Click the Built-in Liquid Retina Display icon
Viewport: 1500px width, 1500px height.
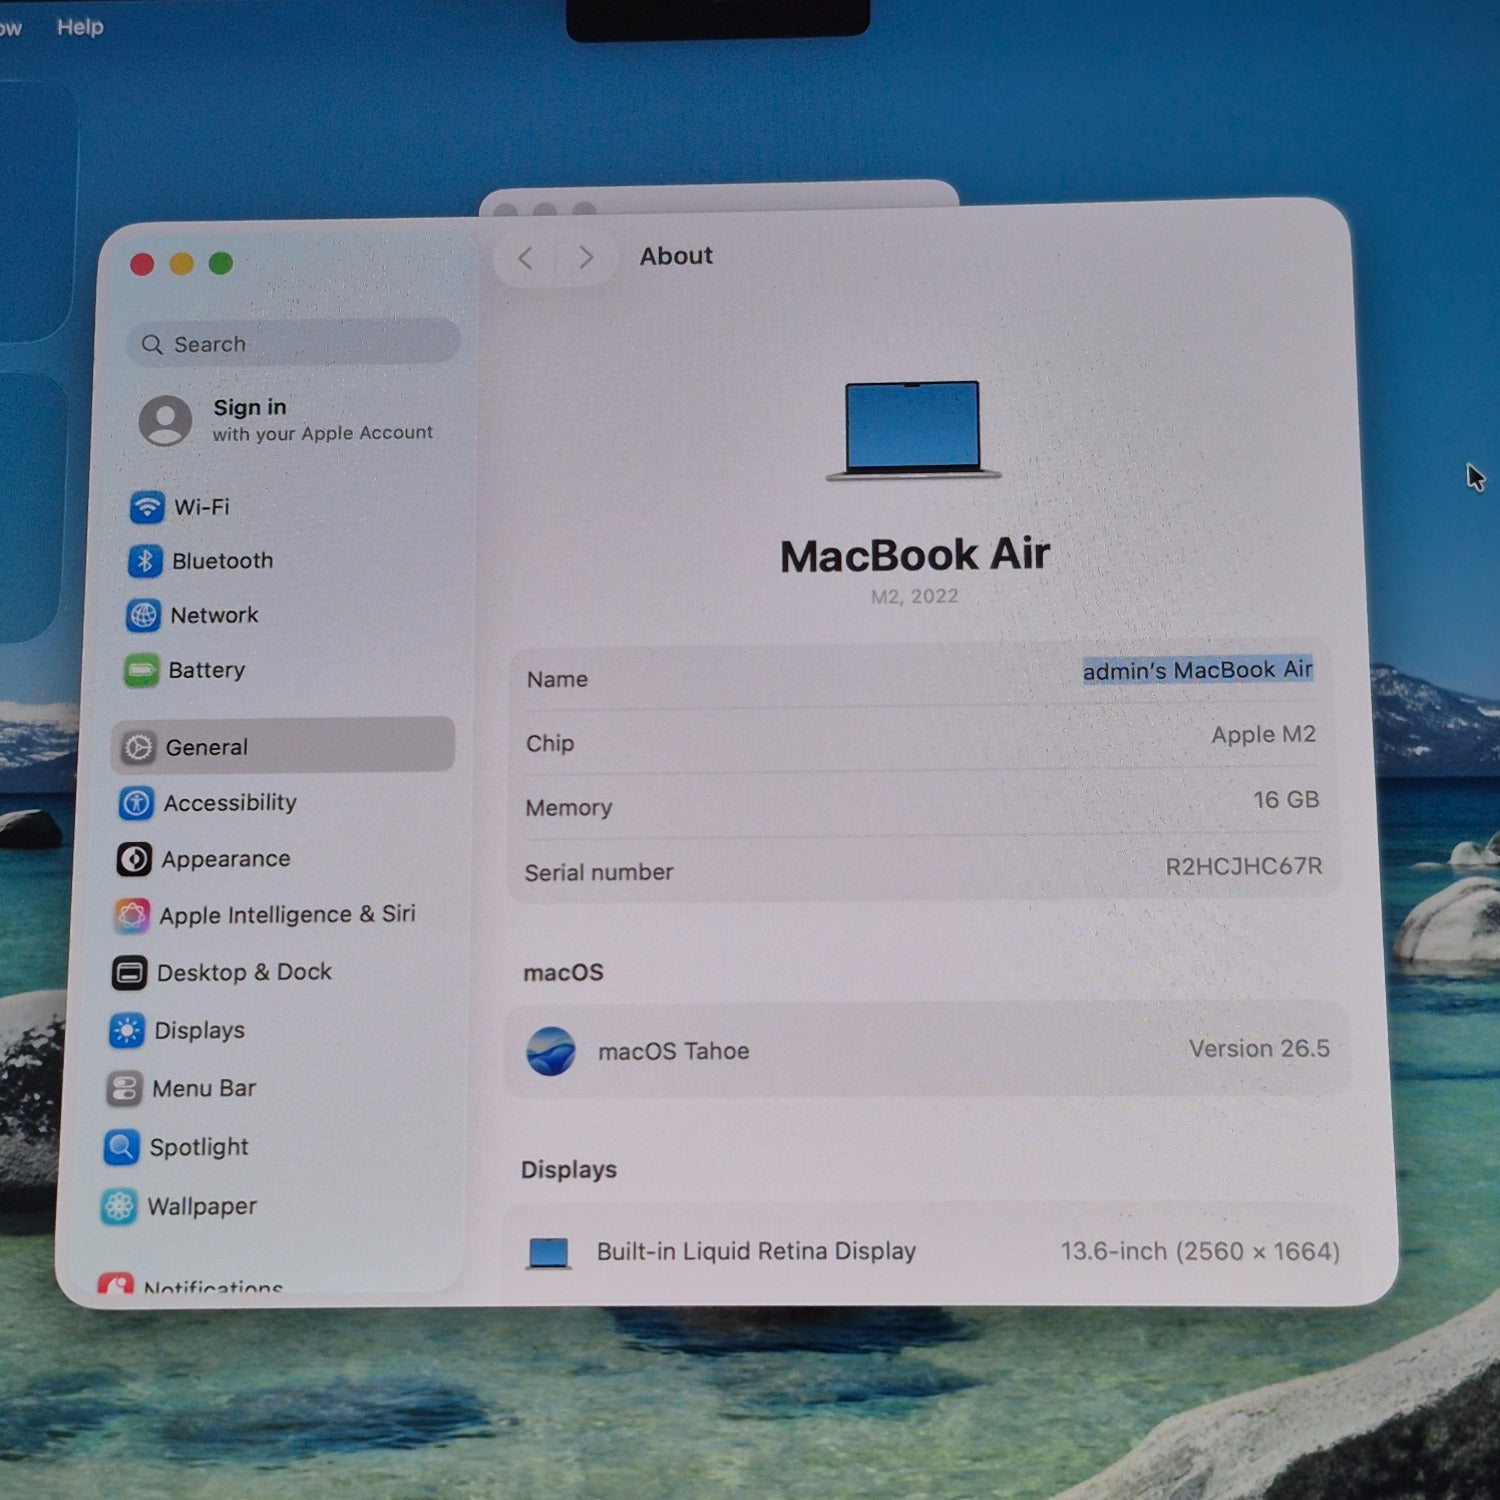pyautogui.click(x=548, y=1253)
